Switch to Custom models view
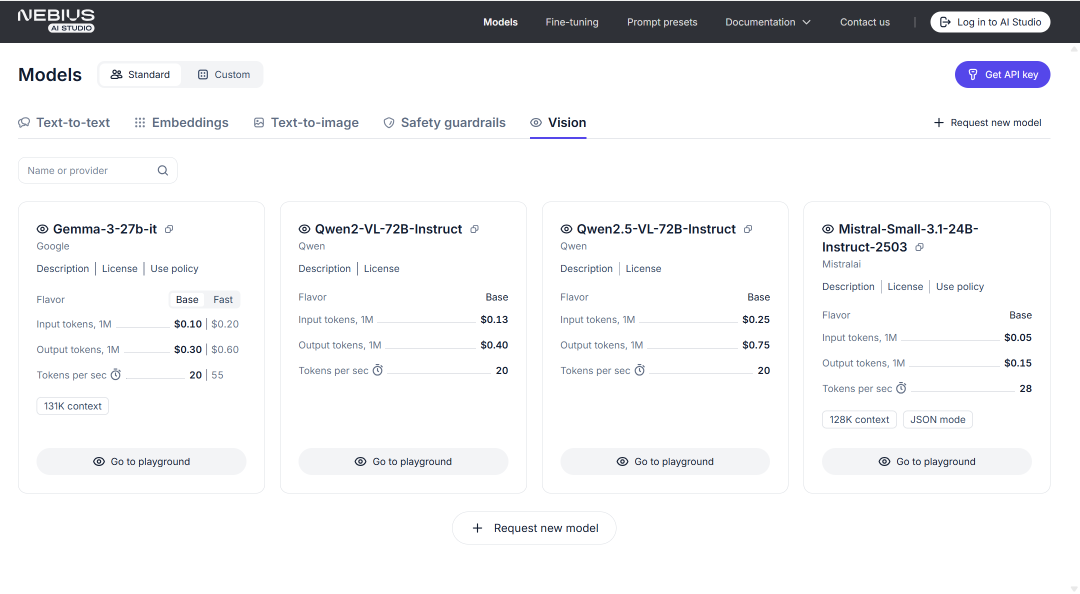1080x594 pixels. point(223,74)
